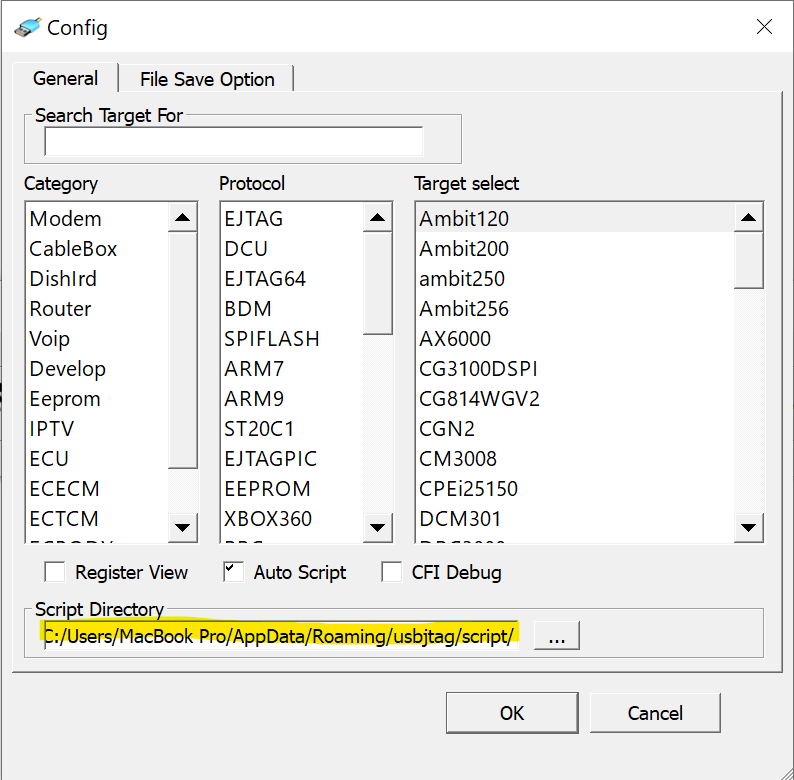Uncheck the Auto Script checkbox

point(233,572)
